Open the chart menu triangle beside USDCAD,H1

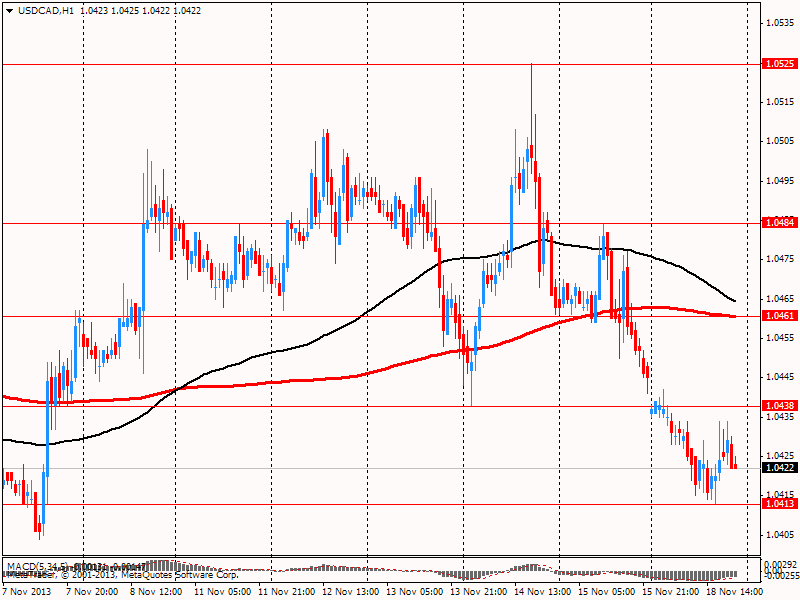pyautogui.click(x=9, y=11)
